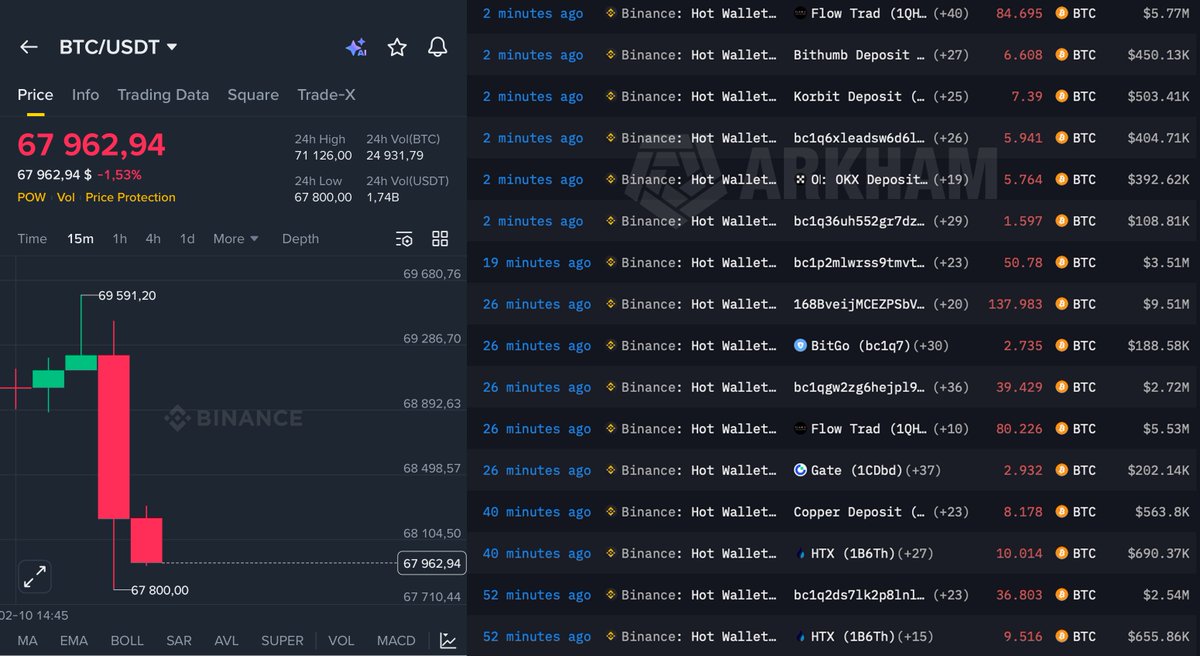Click the back arrow from BTC/USDT view

pos(28,46)
